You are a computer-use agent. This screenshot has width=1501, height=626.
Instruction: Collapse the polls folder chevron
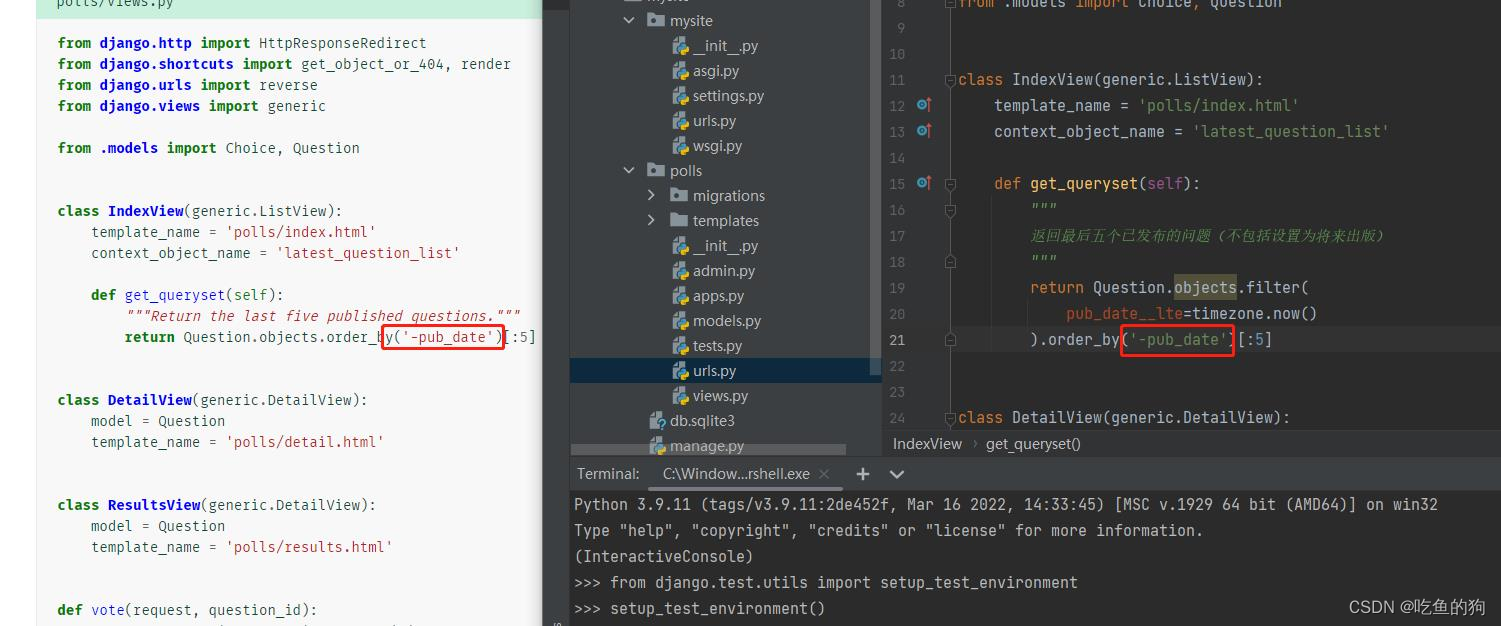[629, 170]
